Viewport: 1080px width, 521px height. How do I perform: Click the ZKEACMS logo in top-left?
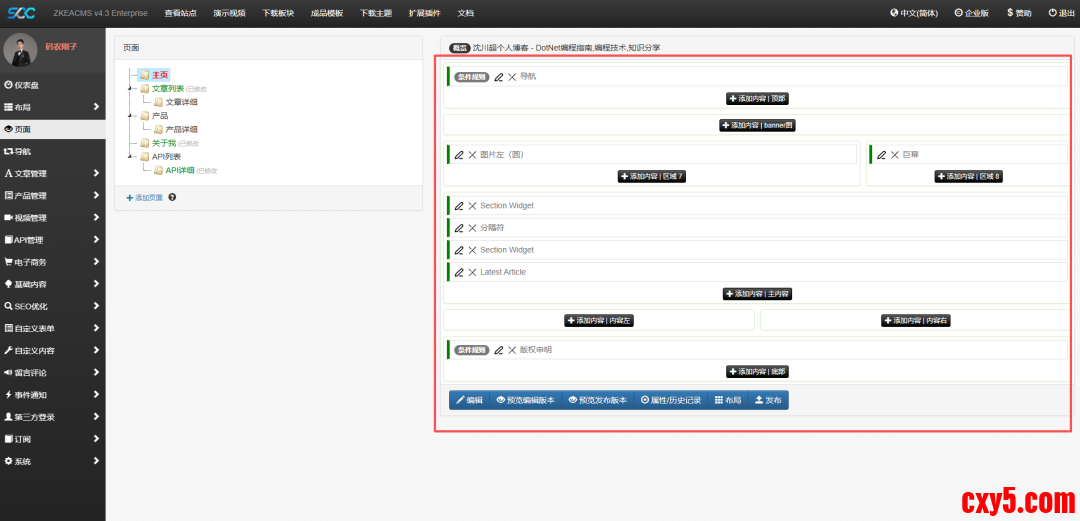[x=21, y=13]
